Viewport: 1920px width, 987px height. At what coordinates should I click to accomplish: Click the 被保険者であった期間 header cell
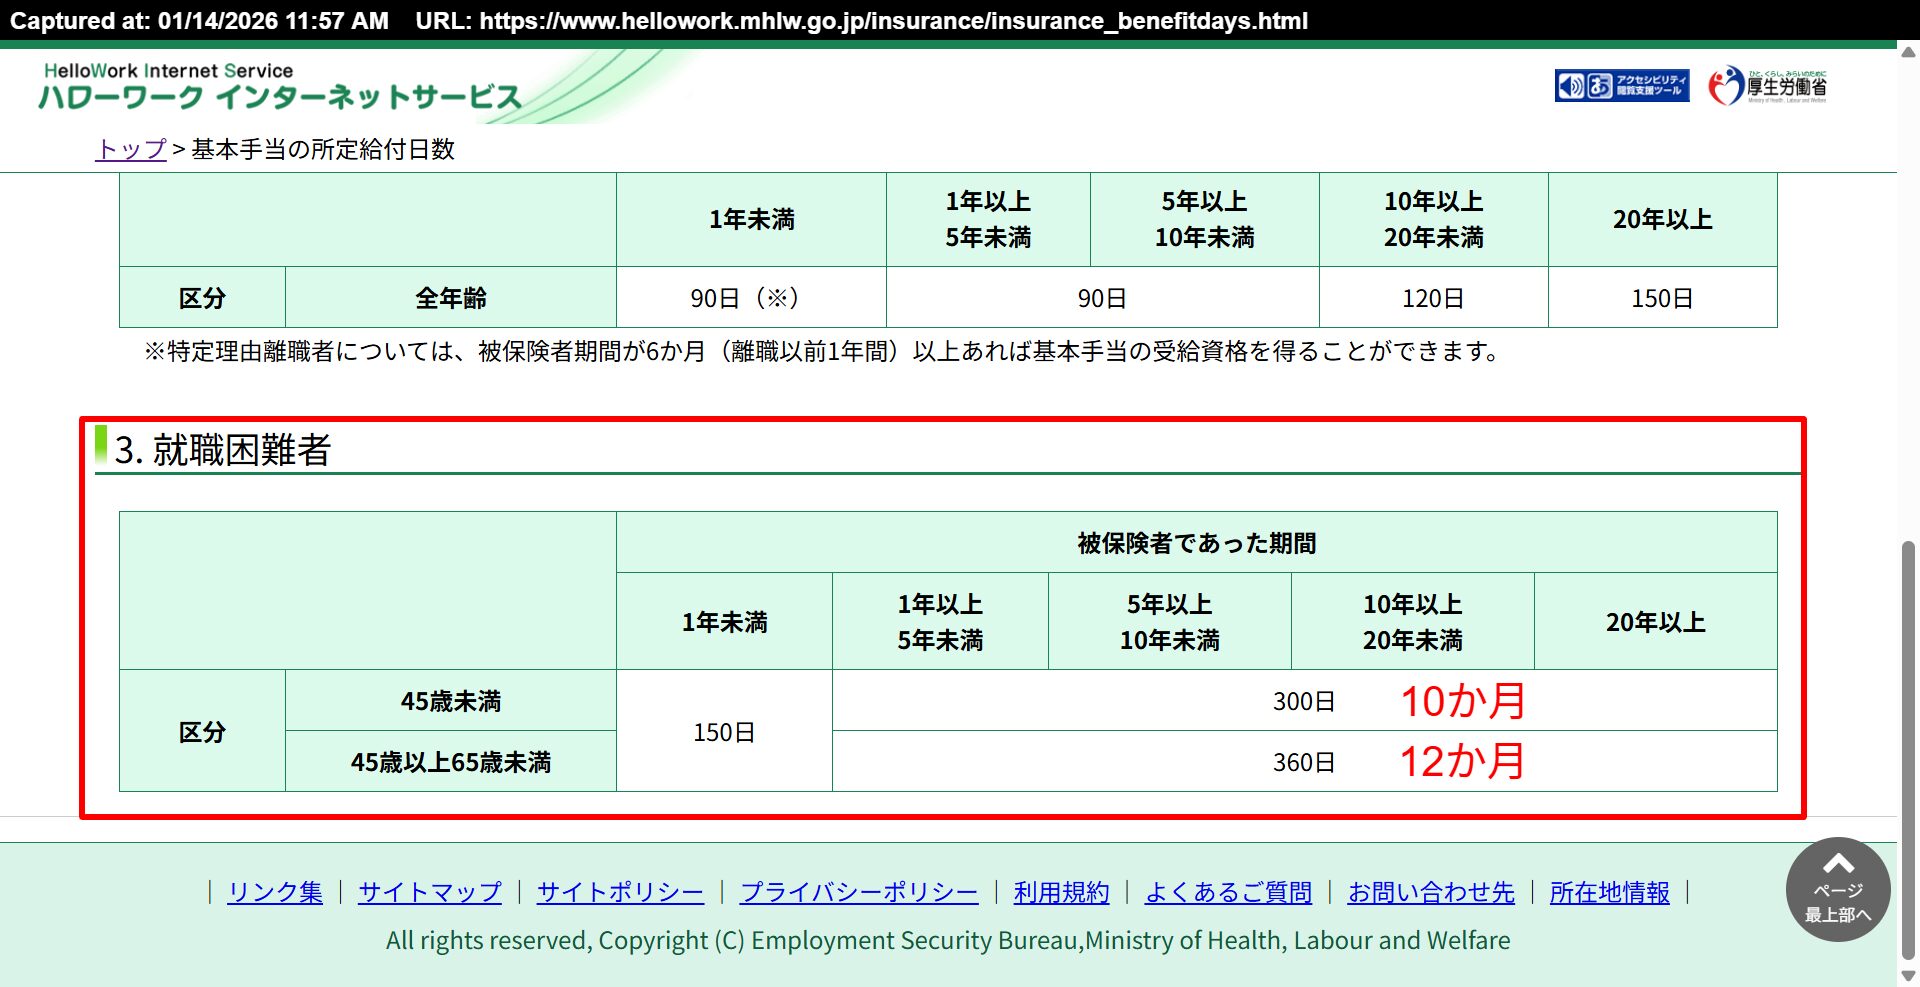click(x=1197, y=543)
